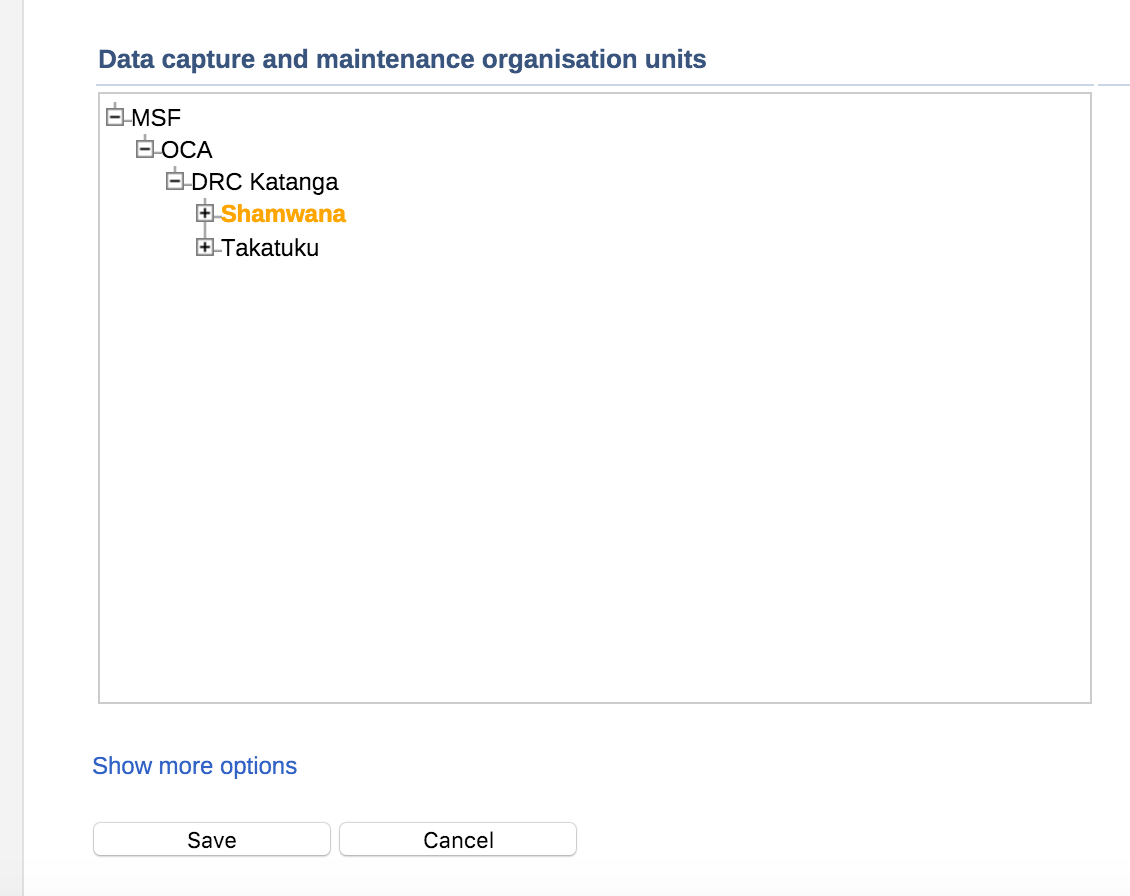Image resolution: width=1130 pixels, height=896 pixels.
Task: Expand the Shamwana node with plus icon
Action: coord(205,213)
